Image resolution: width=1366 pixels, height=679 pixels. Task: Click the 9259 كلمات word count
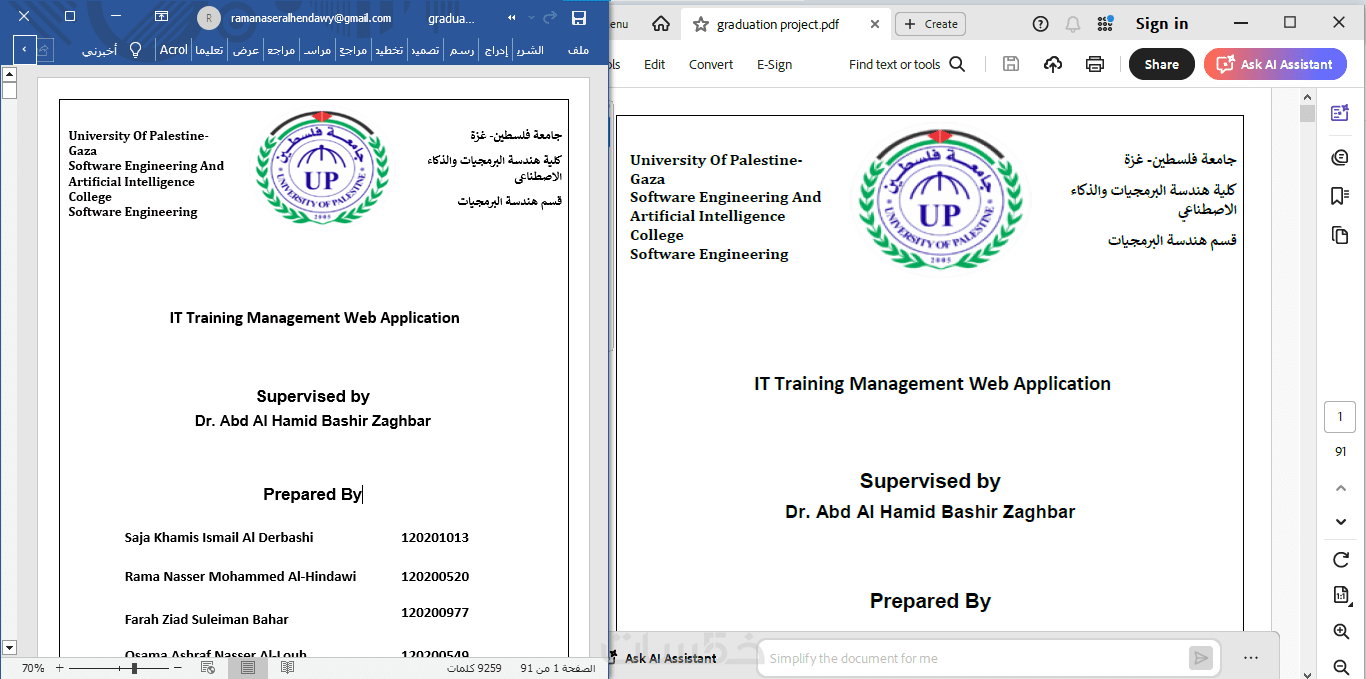point(474,668)
